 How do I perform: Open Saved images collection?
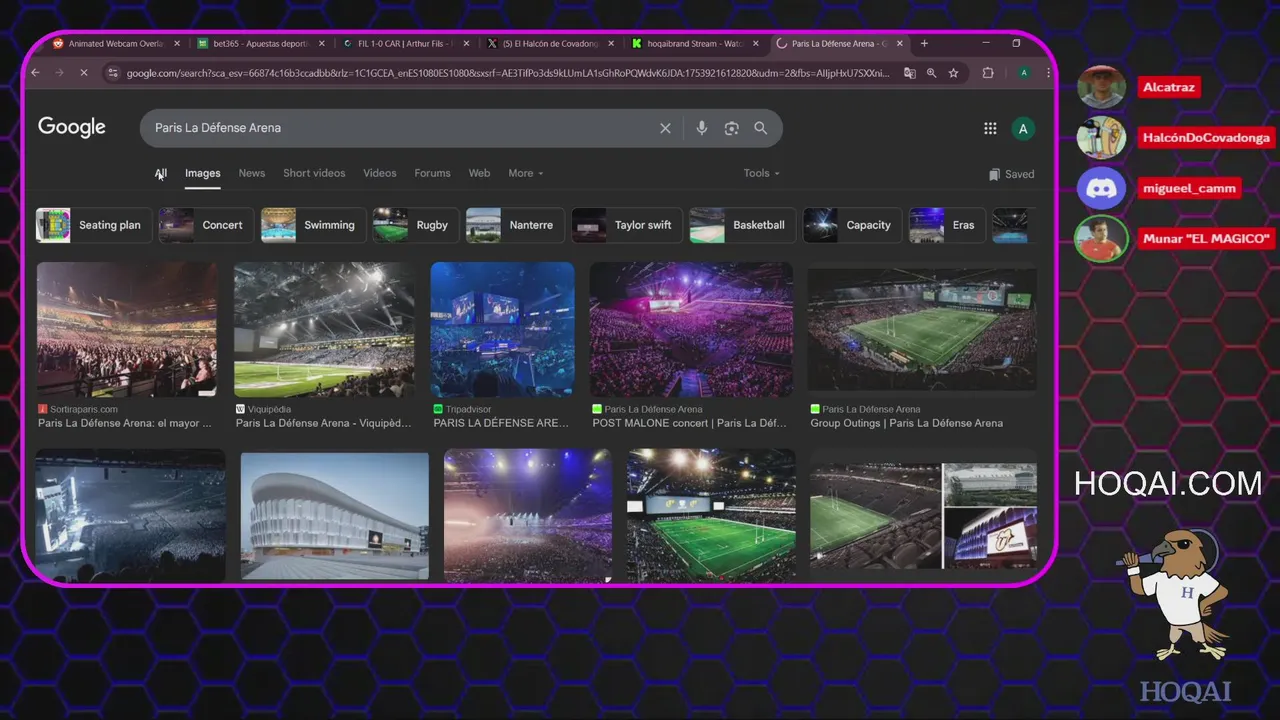tap(1012, 174)
